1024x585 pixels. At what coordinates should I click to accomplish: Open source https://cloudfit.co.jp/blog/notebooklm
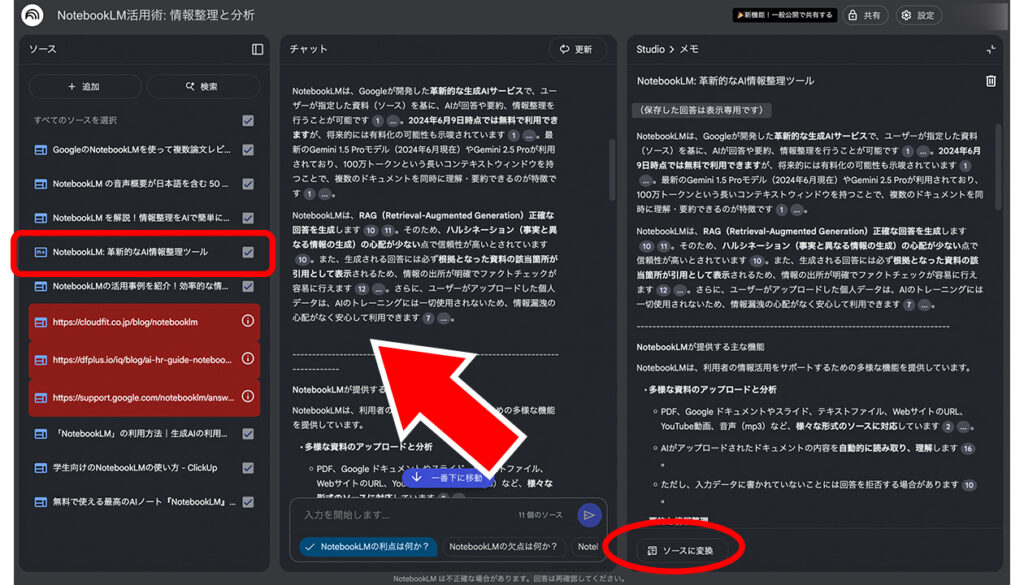[125, 322]
